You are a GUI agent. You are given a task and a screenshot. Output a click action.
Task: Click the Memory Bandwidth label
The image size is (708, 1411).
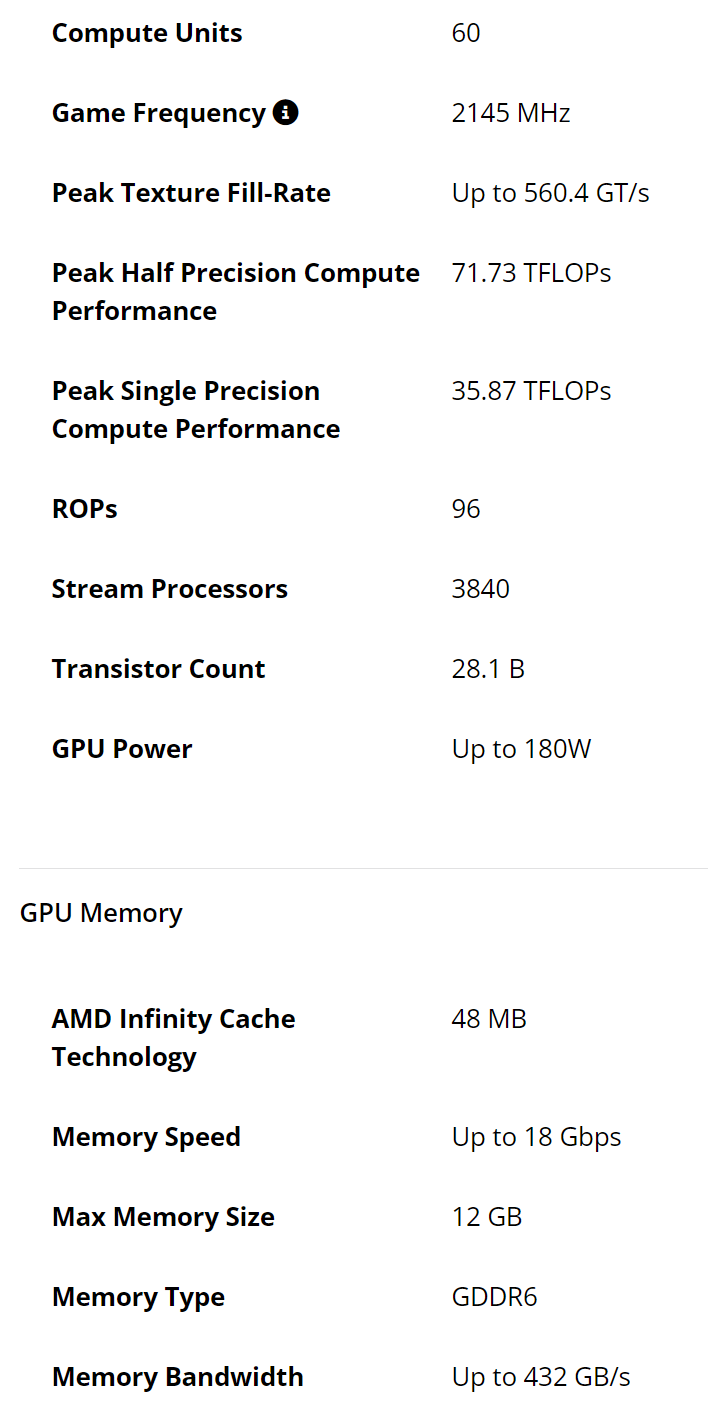pos(177,1377)
